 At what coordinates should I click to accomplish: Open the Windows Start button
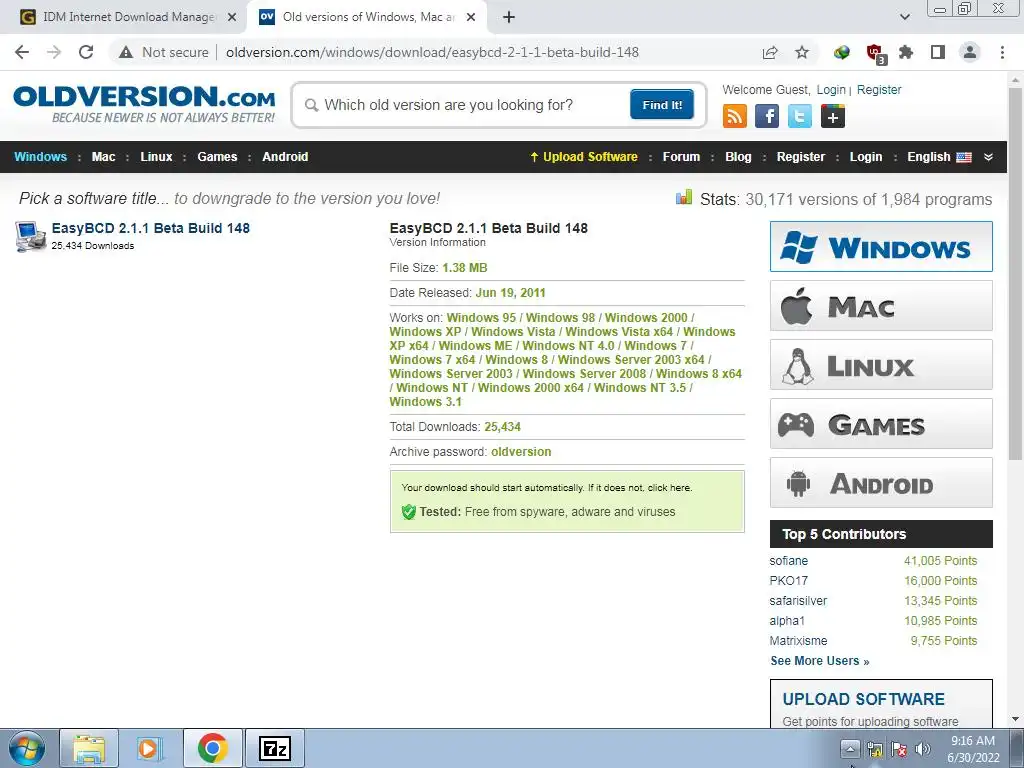(27, 748)
